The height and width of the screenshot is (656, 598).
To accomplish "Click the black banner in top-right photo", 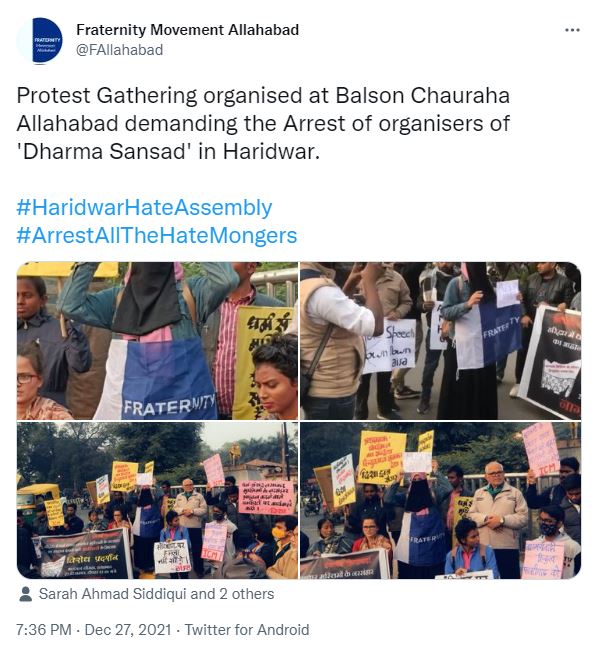I will coord(552,362).
